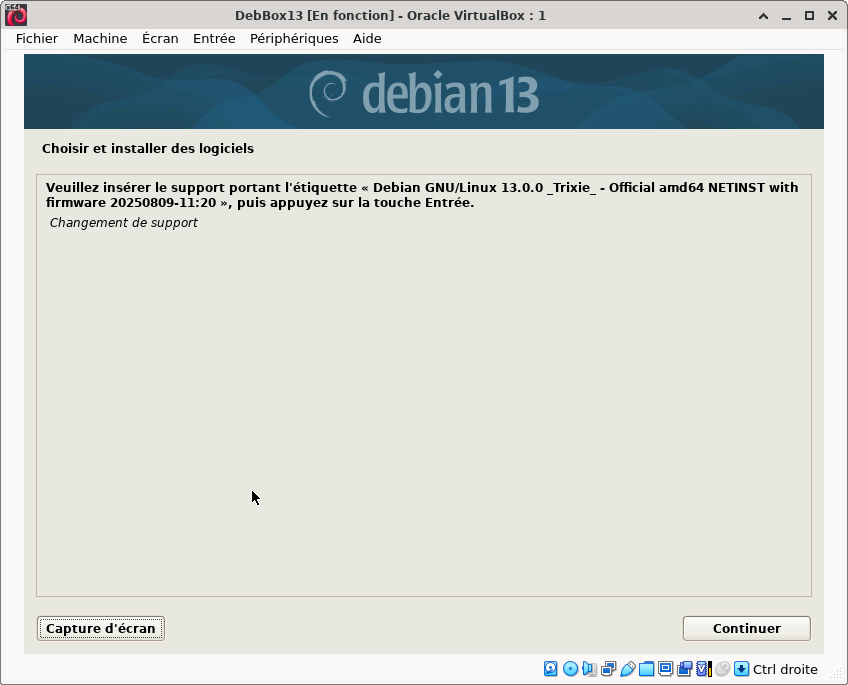This screenshot has height=685, width=848.
Task: Open the shared folders indicator
Action: 646,669
